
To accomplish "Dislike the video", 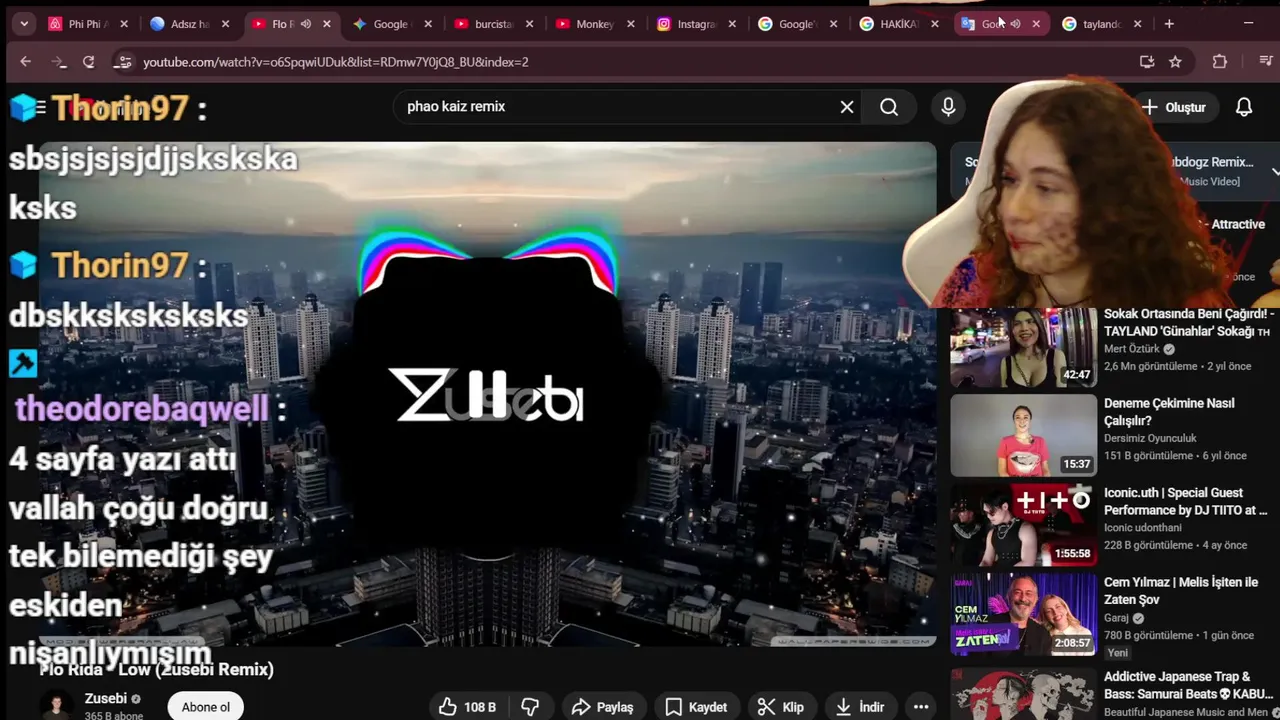I will [x=530, y=707].
